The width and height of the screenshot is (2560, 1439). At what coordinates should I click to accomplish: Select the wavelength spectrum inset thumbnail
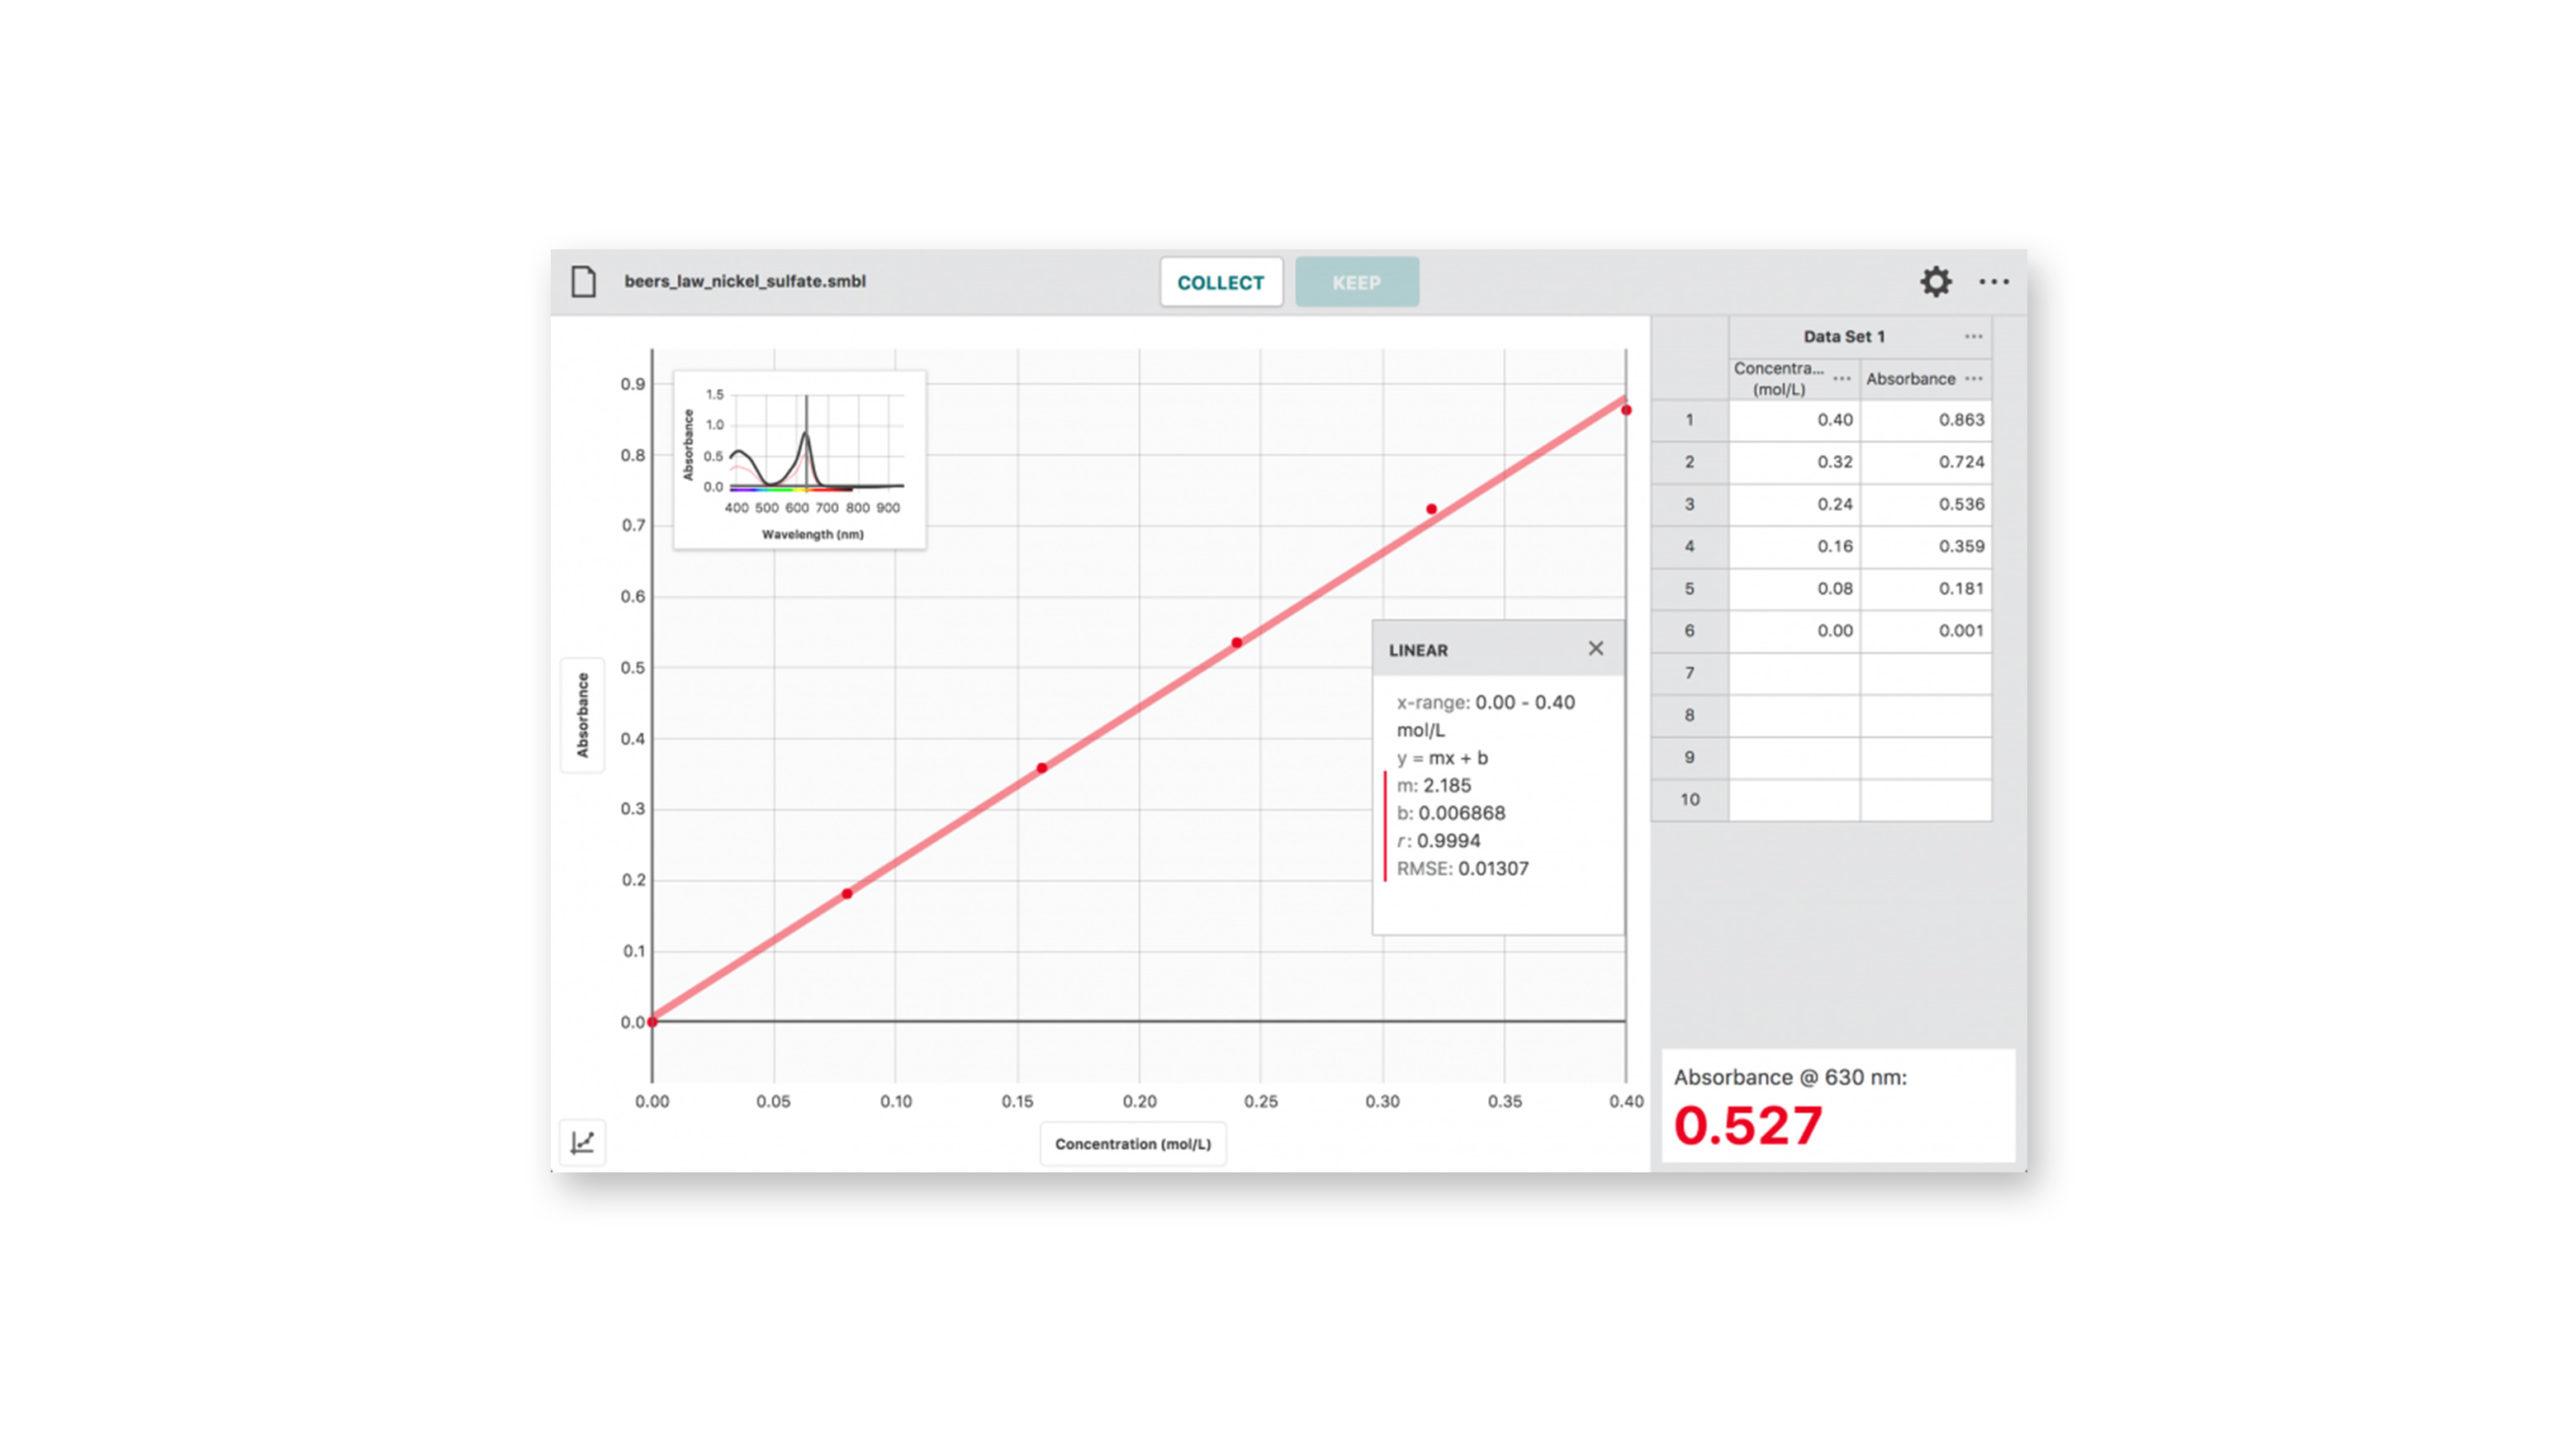click(x=799, y=460)
